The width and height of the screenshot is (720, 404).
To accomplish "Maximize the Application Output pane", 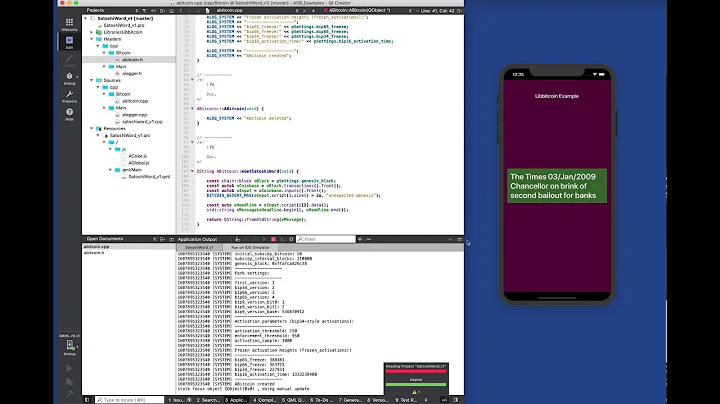I will (459, 239).
